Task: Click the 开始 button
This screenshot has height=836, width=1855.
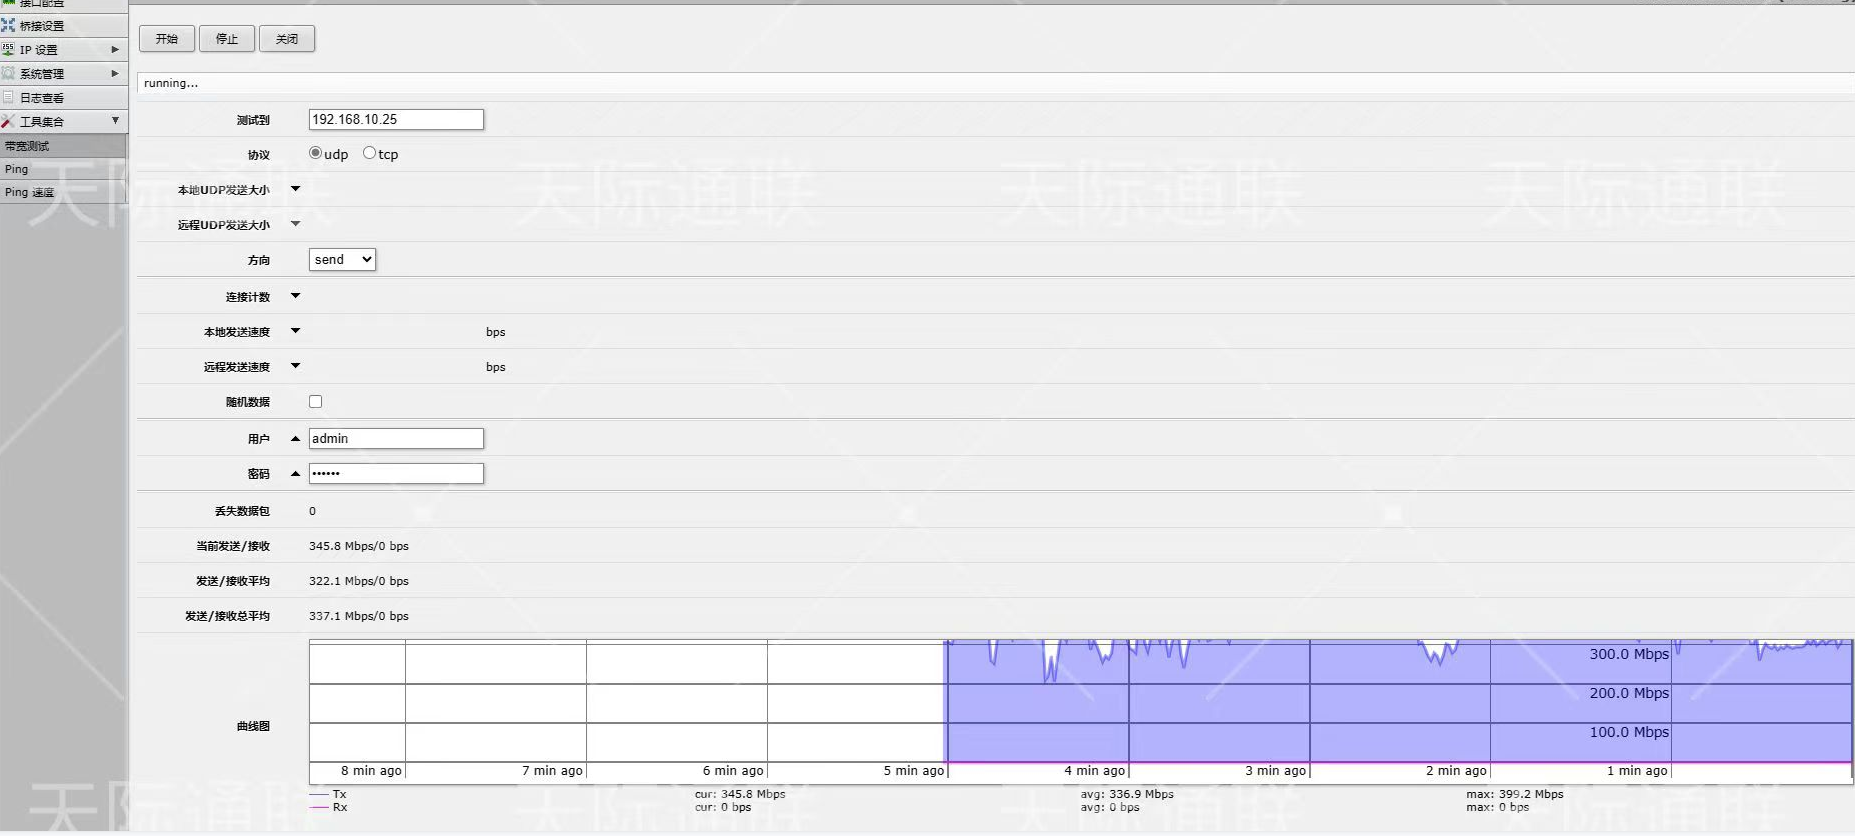Action: click(167, 39)
